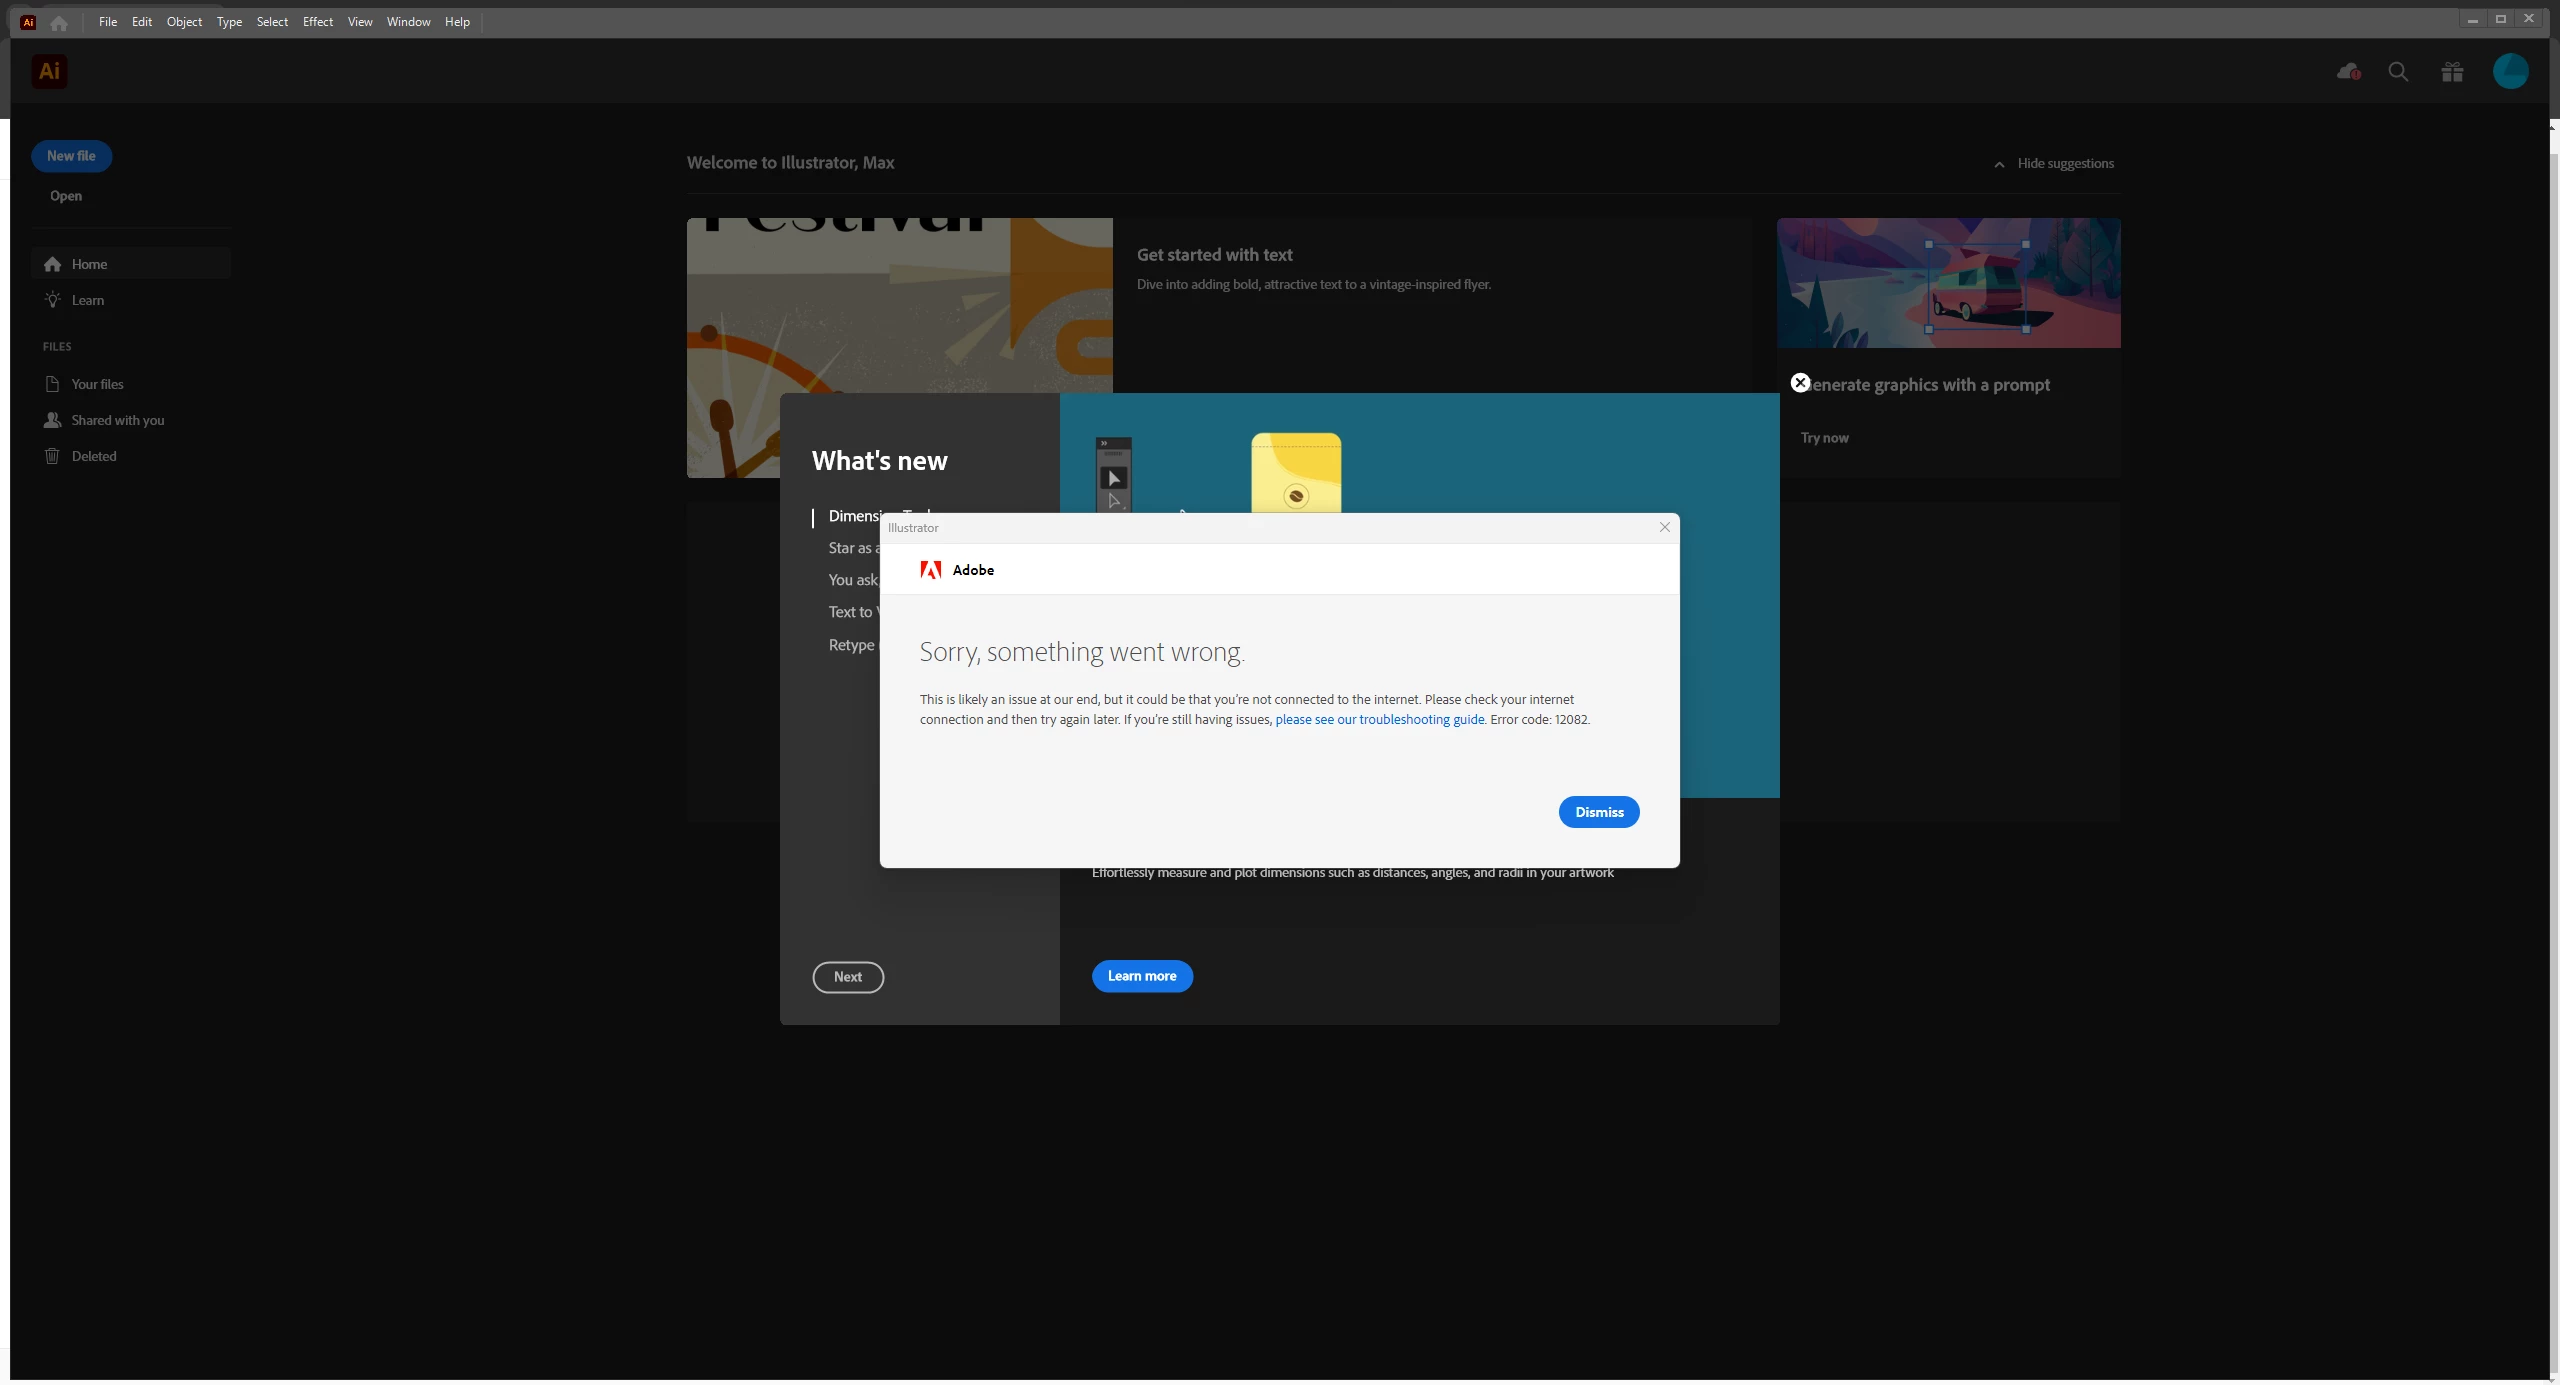Open the search magnifier icon
2560x1385 pixels.
point(2398,72)
